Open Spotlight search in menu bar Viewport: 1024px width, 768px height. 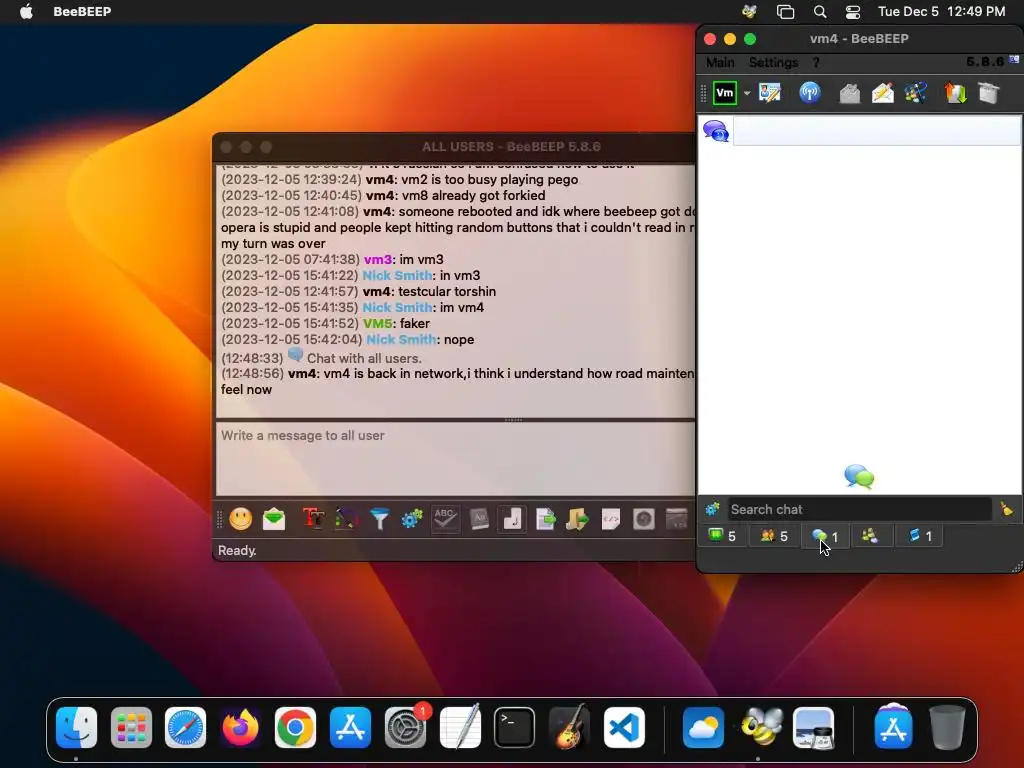pyautogui.click(x=820, y=12)
